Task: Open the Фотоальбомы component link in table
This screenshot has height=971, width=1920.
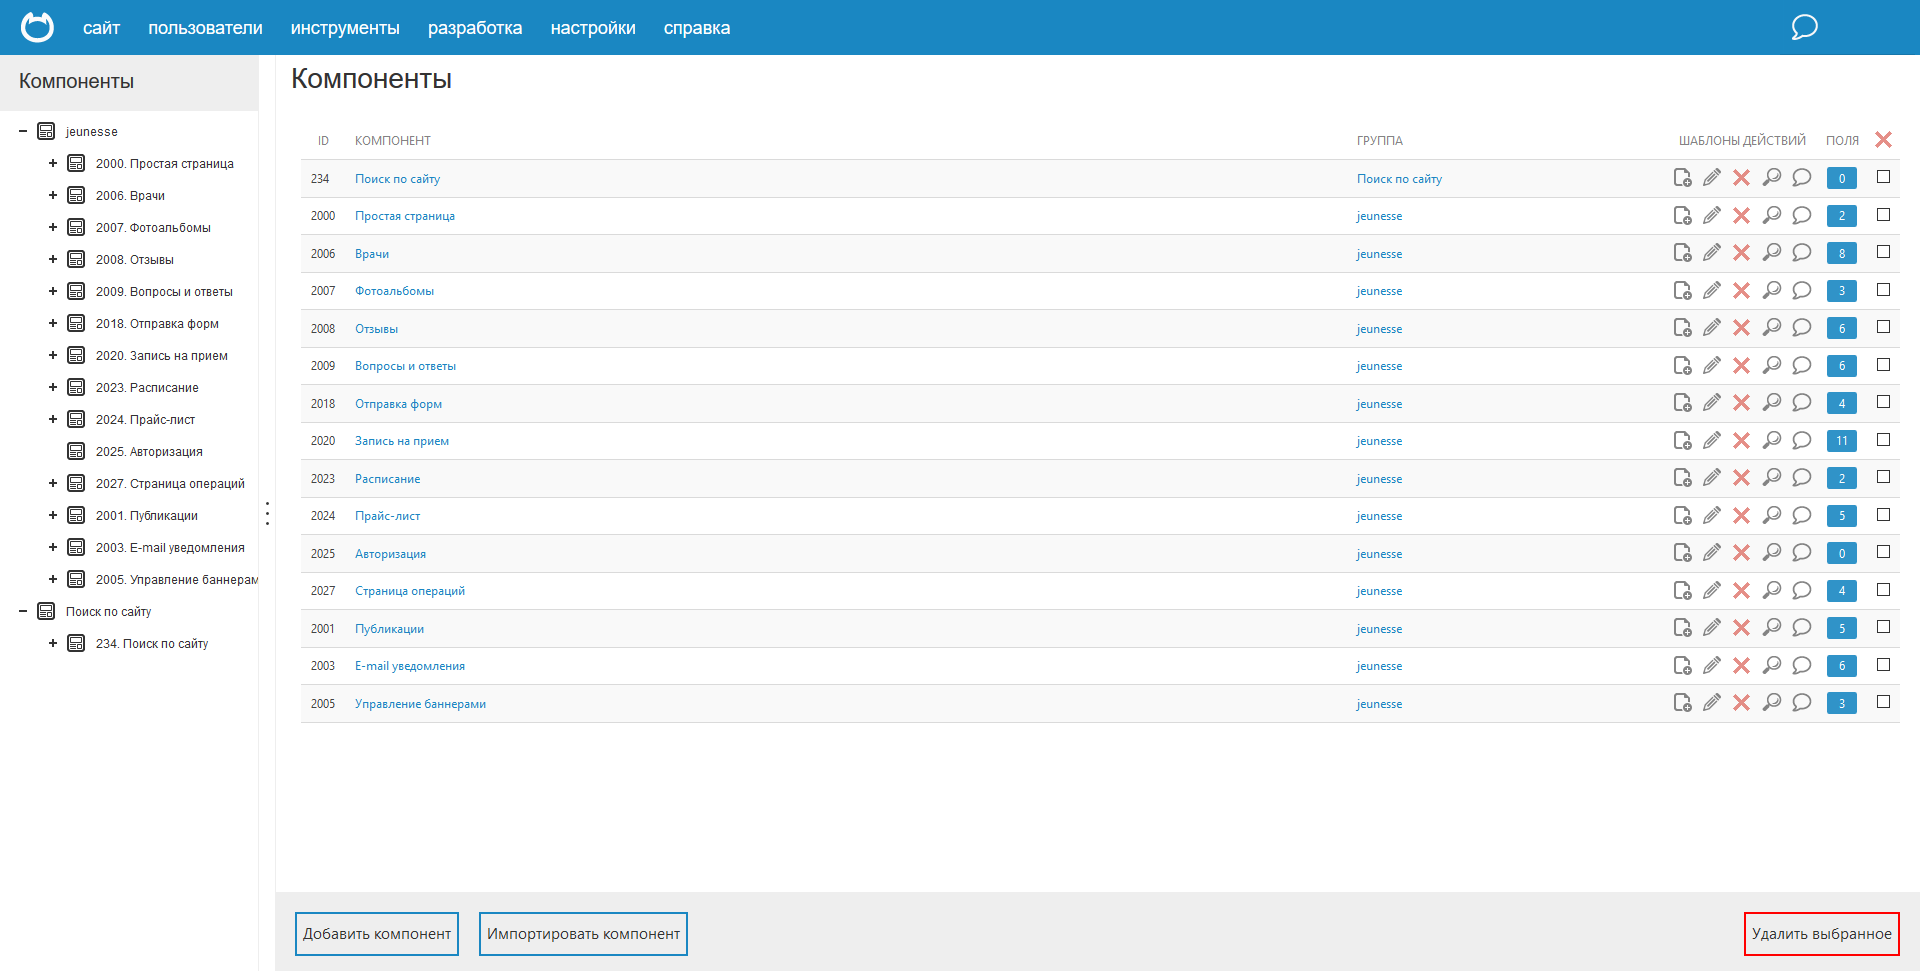Action: point(394,291)
